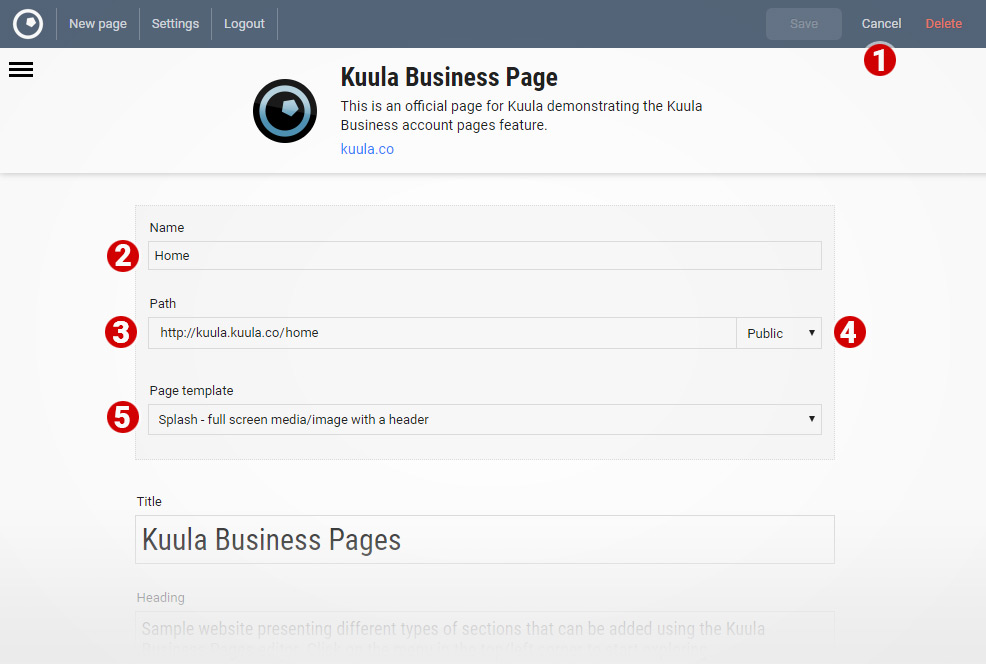Screen dimensions: 986x664
Task: Open the hamburger menu
Action: (21, 69)
